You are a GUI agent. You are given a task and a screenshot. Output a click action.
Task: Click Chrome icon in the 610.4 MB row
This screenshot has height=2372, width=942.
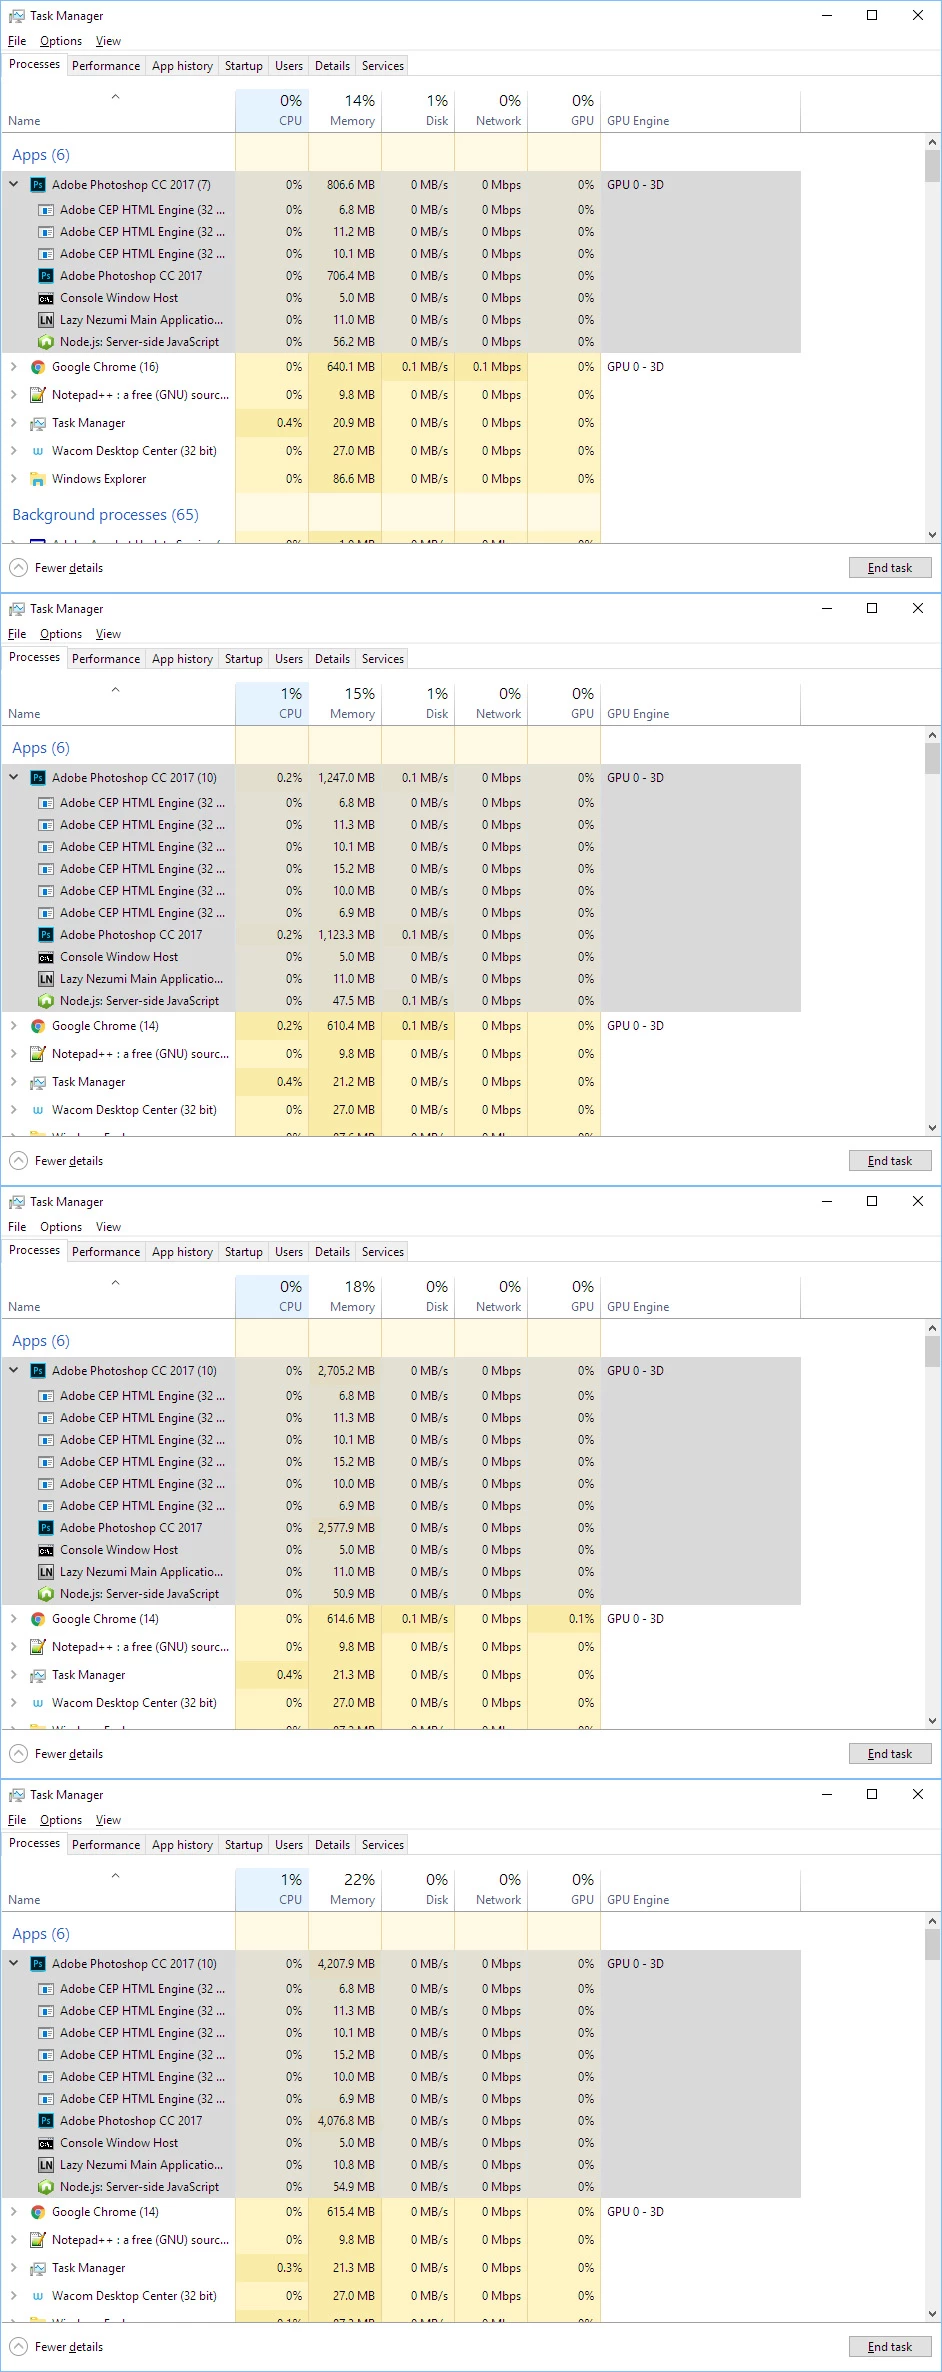[38, 1026]
